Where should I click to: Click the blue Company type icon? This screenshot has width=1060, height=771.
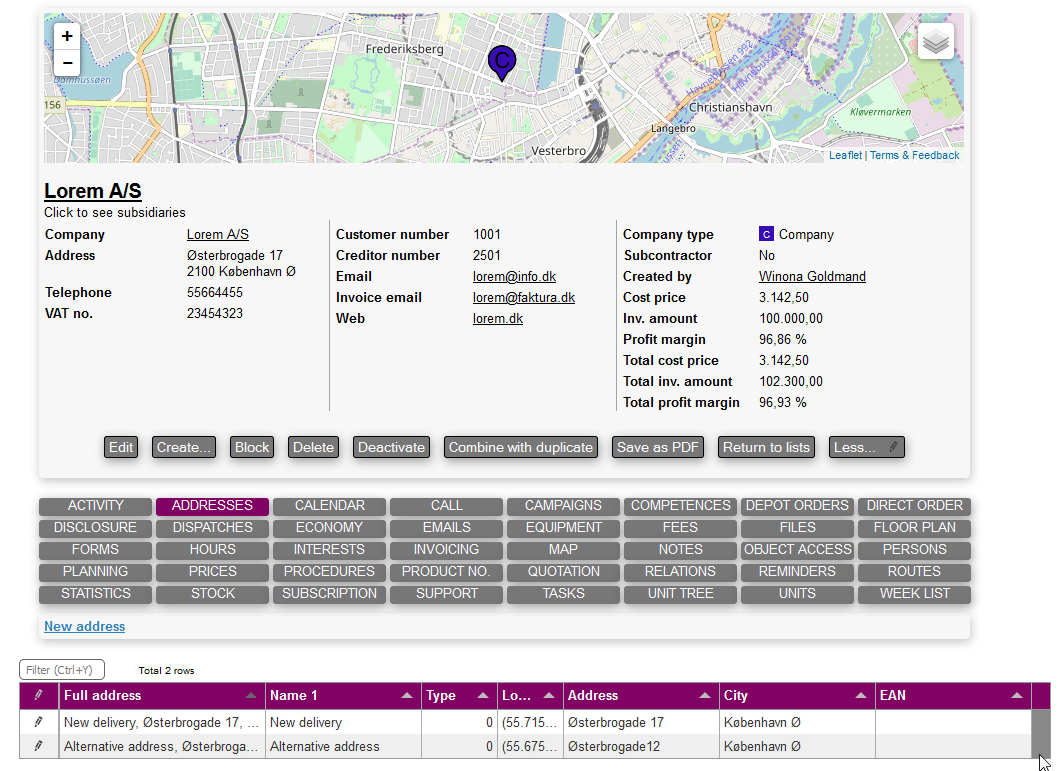click(766, 235)
